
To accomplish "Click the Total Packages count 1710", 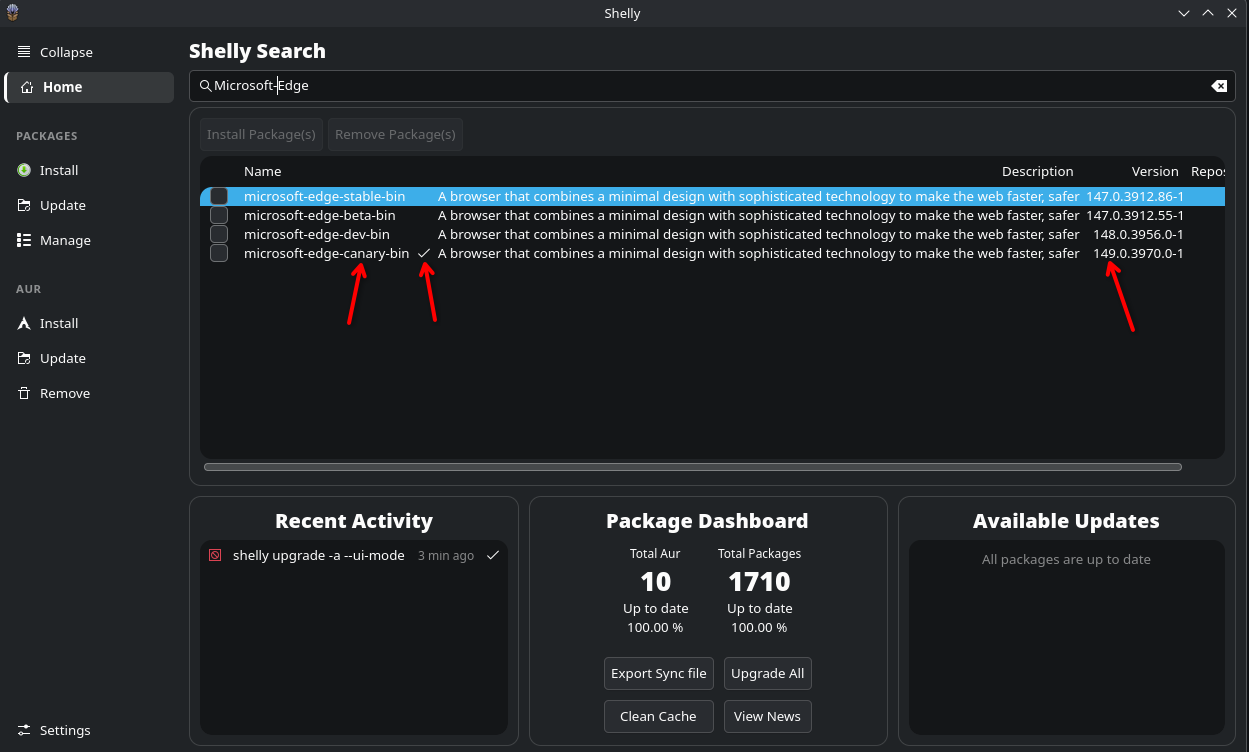I will (x=759, y=581).
